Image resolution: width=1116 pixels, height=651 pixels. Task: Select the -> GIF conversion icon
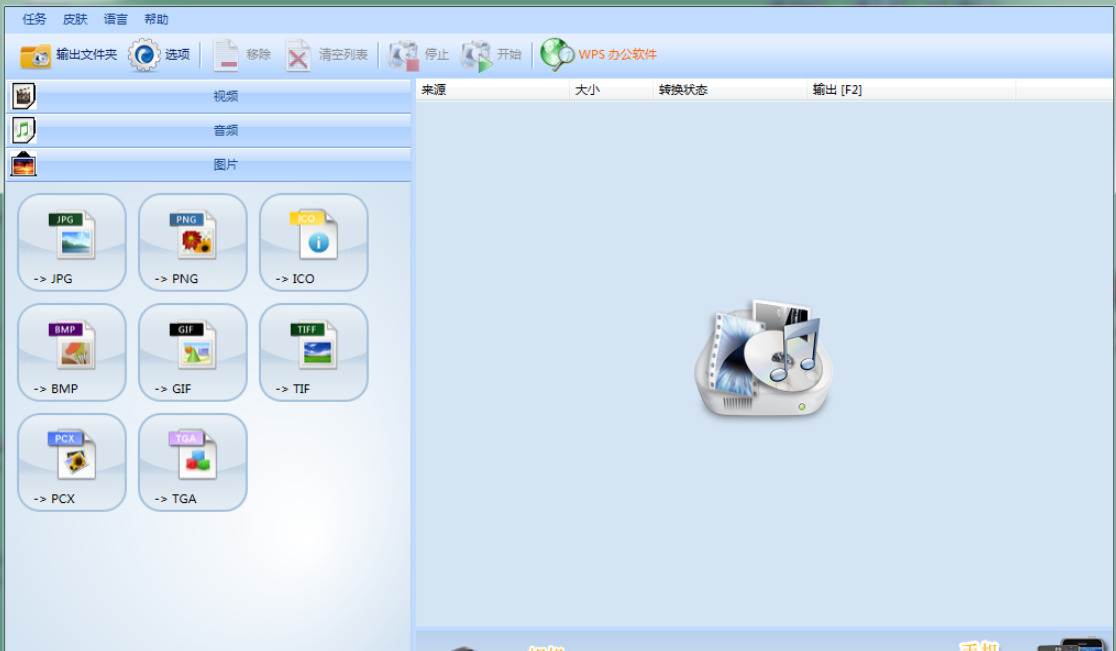pyautogui.click(x=193, y=352)
